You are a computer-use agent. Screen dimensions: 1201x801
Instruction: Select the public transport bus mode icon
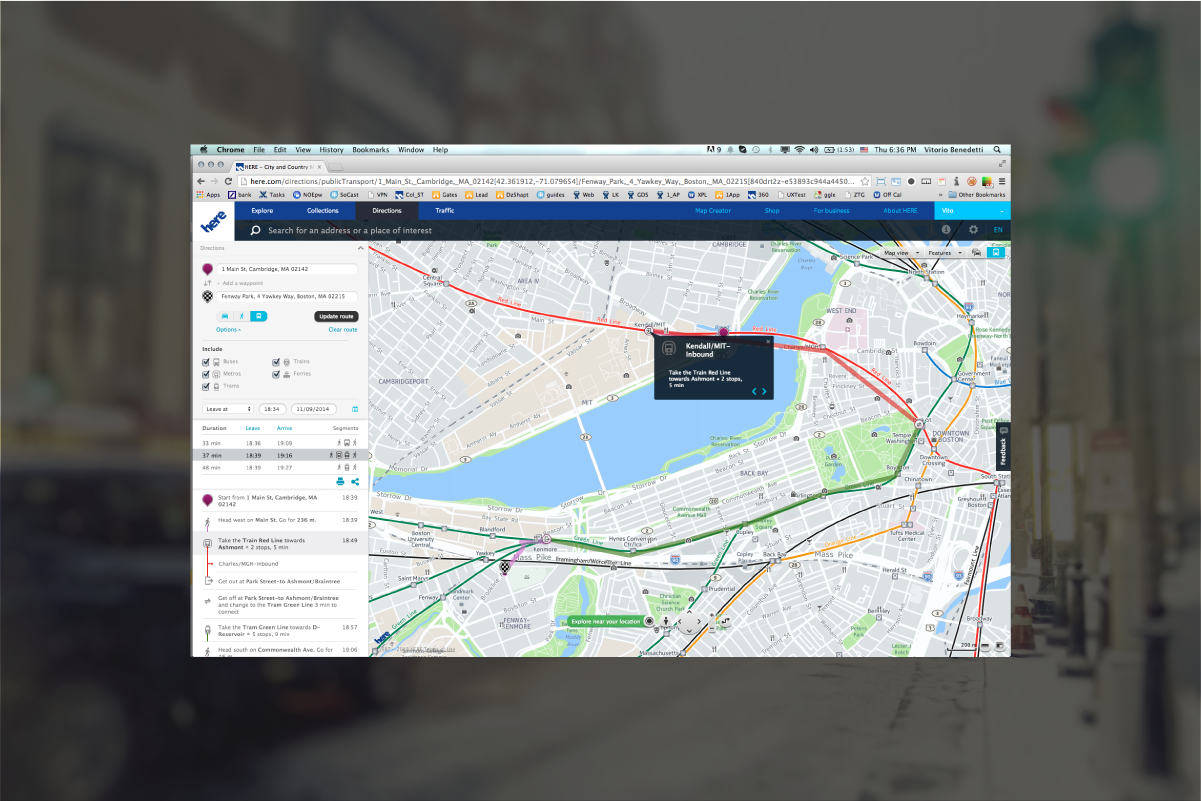(258, 316)
